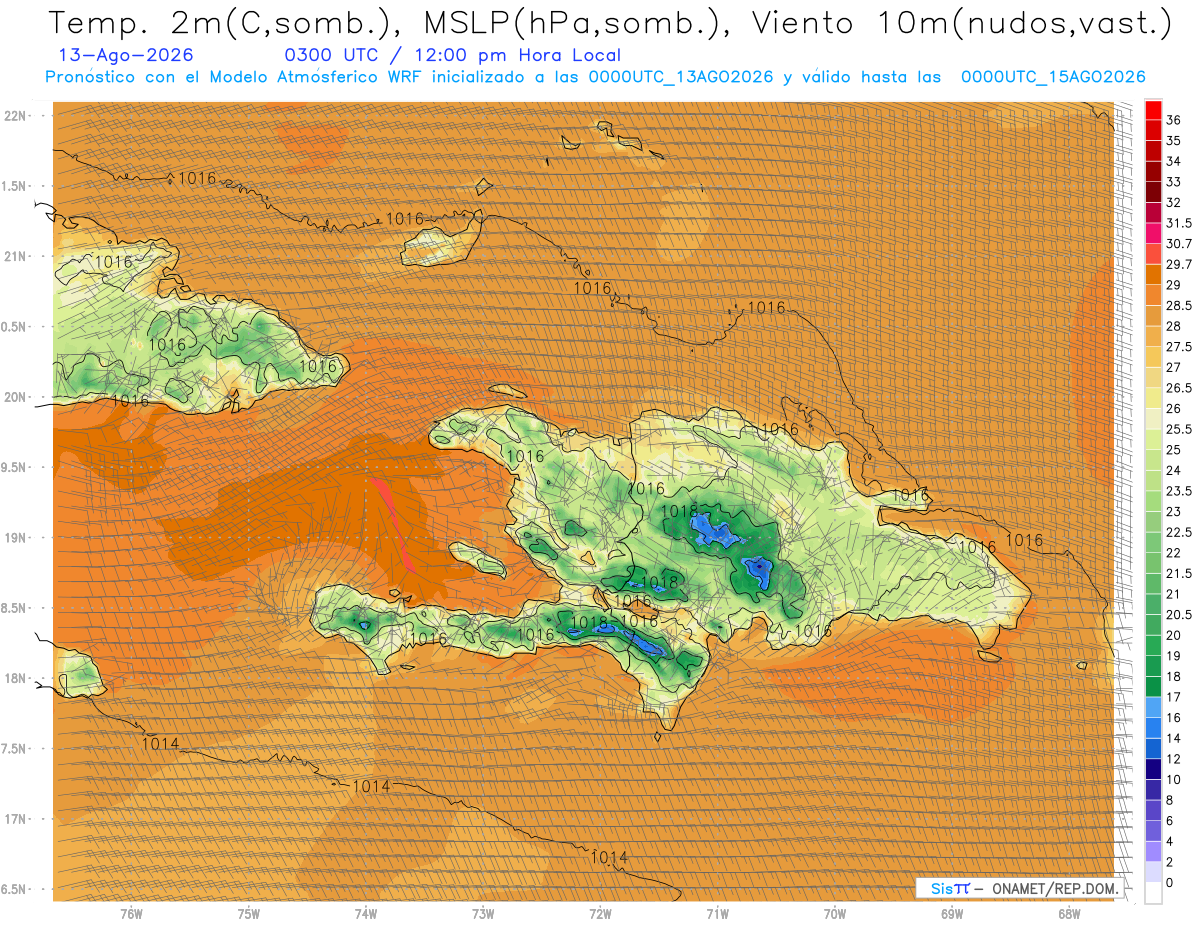Click the '75W' longitude label
Screen dimensions: 1200x927
click(248, 914)
